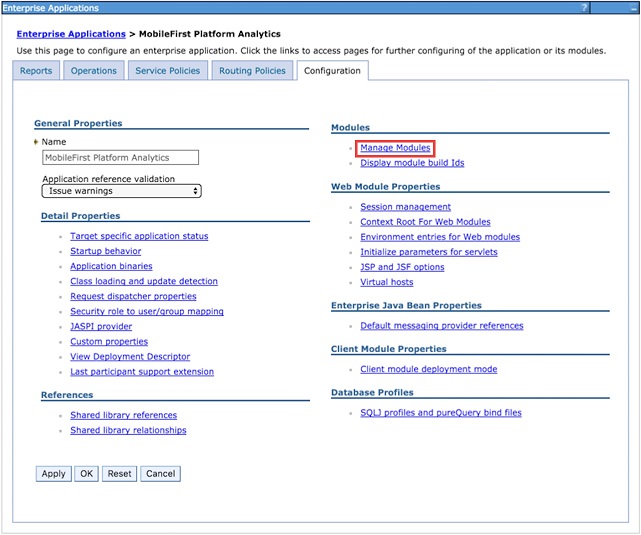Viewport: 641px width, 535px height.
Task: Open the Startup behavior link
Action: (105, 251)
